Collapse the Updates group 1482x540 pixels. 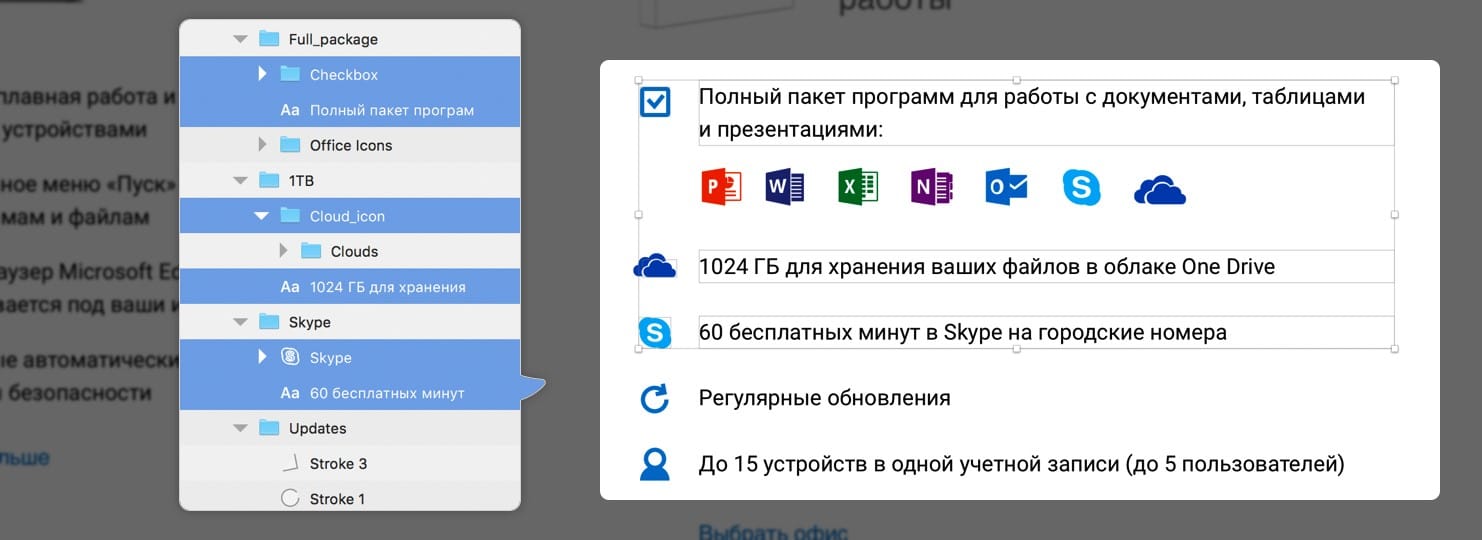pos(239,428)
